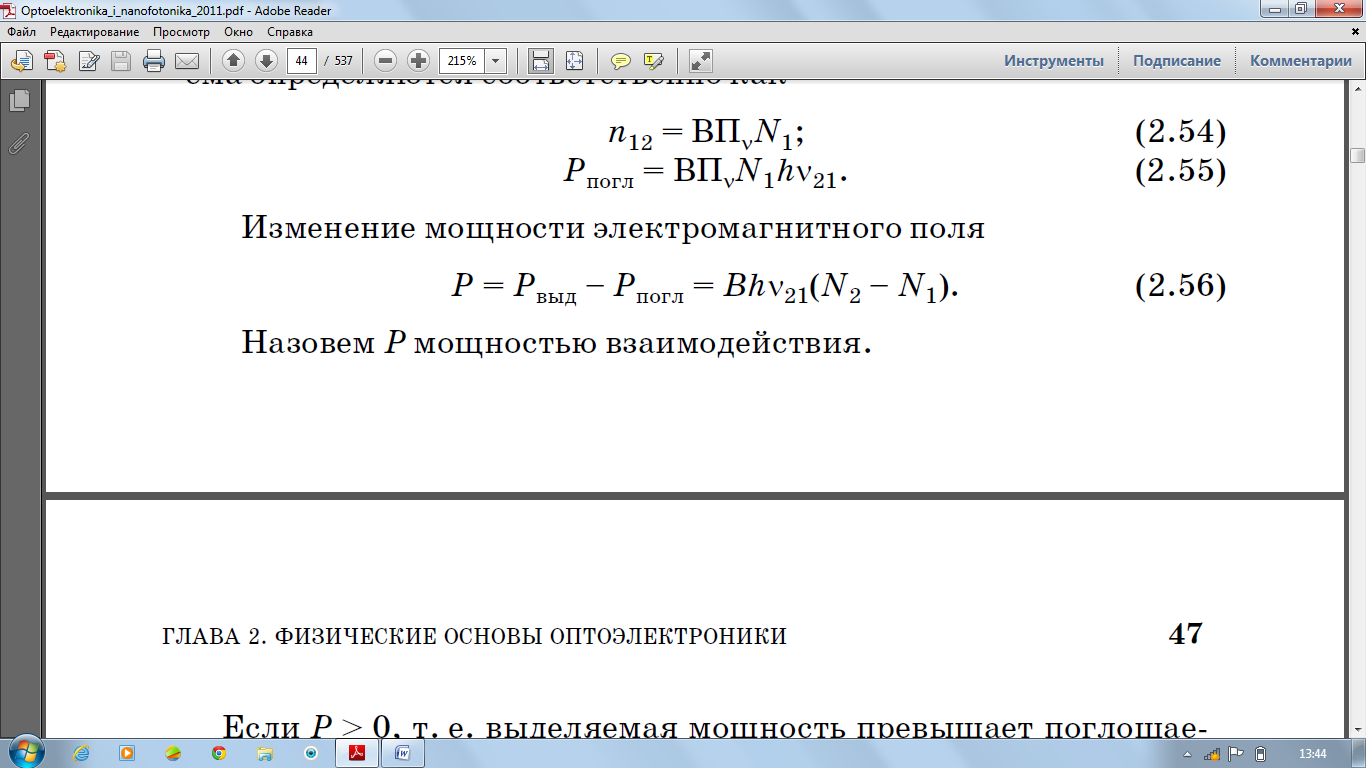Click the page number field showing 44
1366x768 pixels.
[302, 60]
